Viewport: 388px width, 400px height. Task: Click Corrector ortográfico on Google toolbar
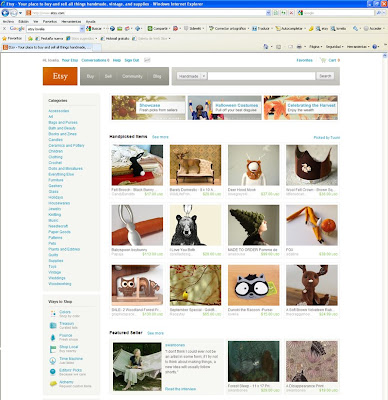click(228, 29)
